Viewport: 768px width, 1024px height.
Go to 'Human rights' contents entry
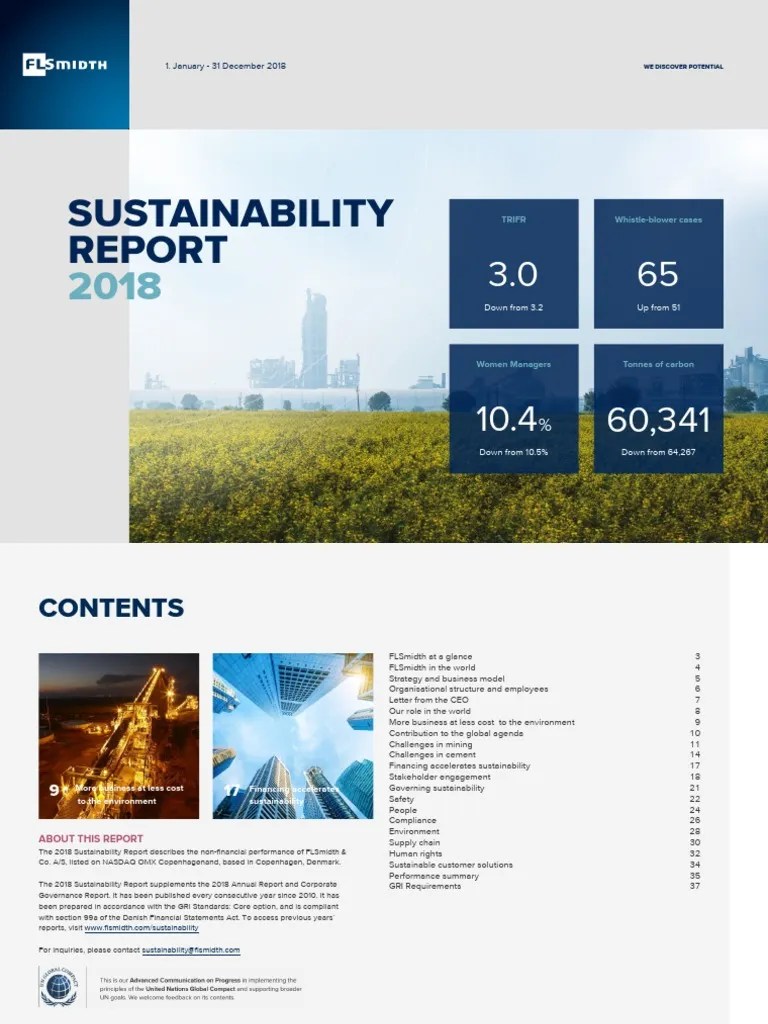coord(415,854)
